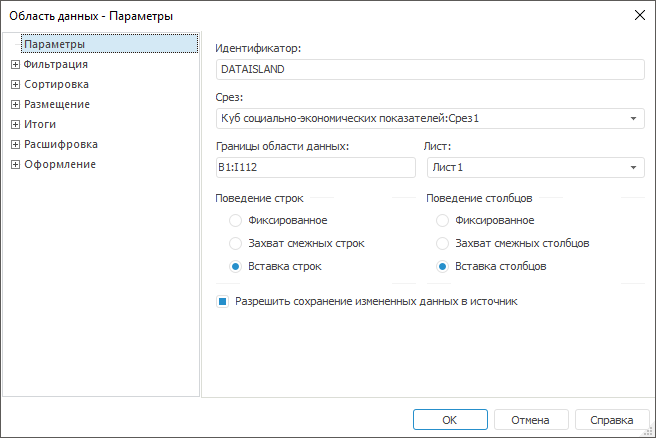Select Вставка строк radio button
The width and height of the screenshot is (656, 438).
click(235, 266)
